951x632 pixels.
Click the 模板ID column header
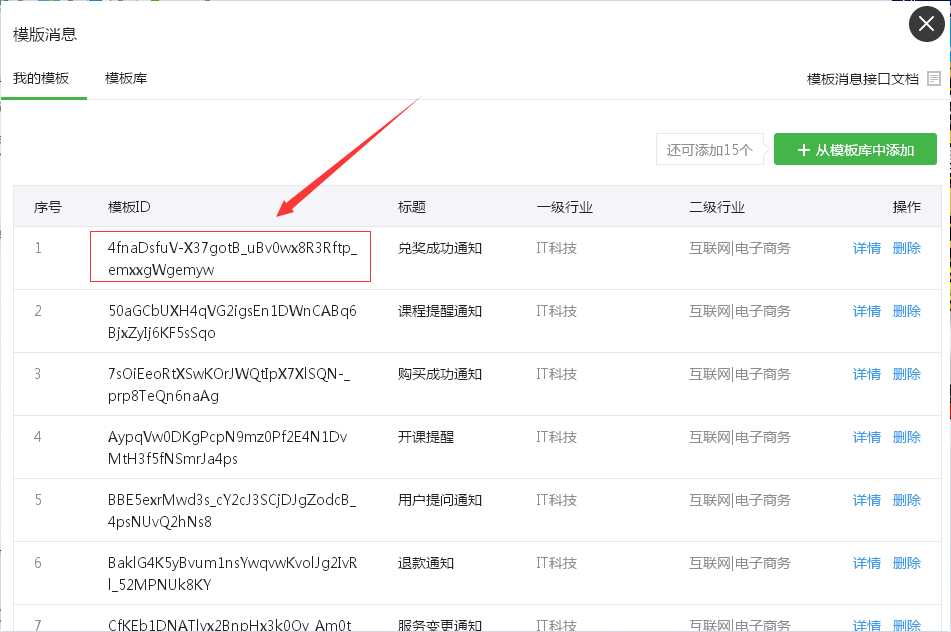(129, 207)
